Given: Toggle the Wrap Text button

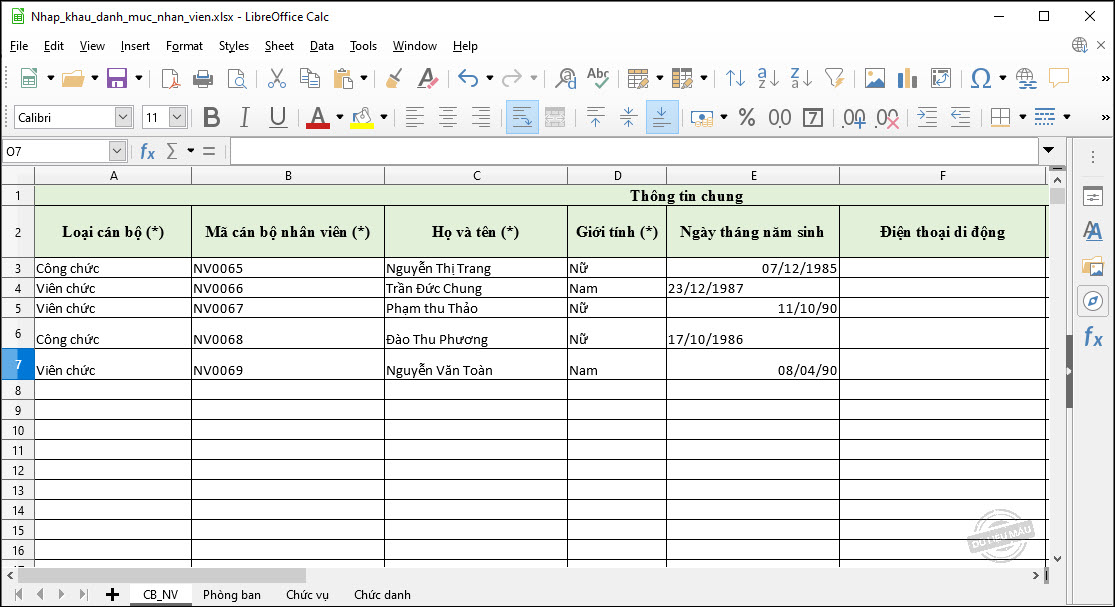Looking at the screenshot, I should (522, 117).
